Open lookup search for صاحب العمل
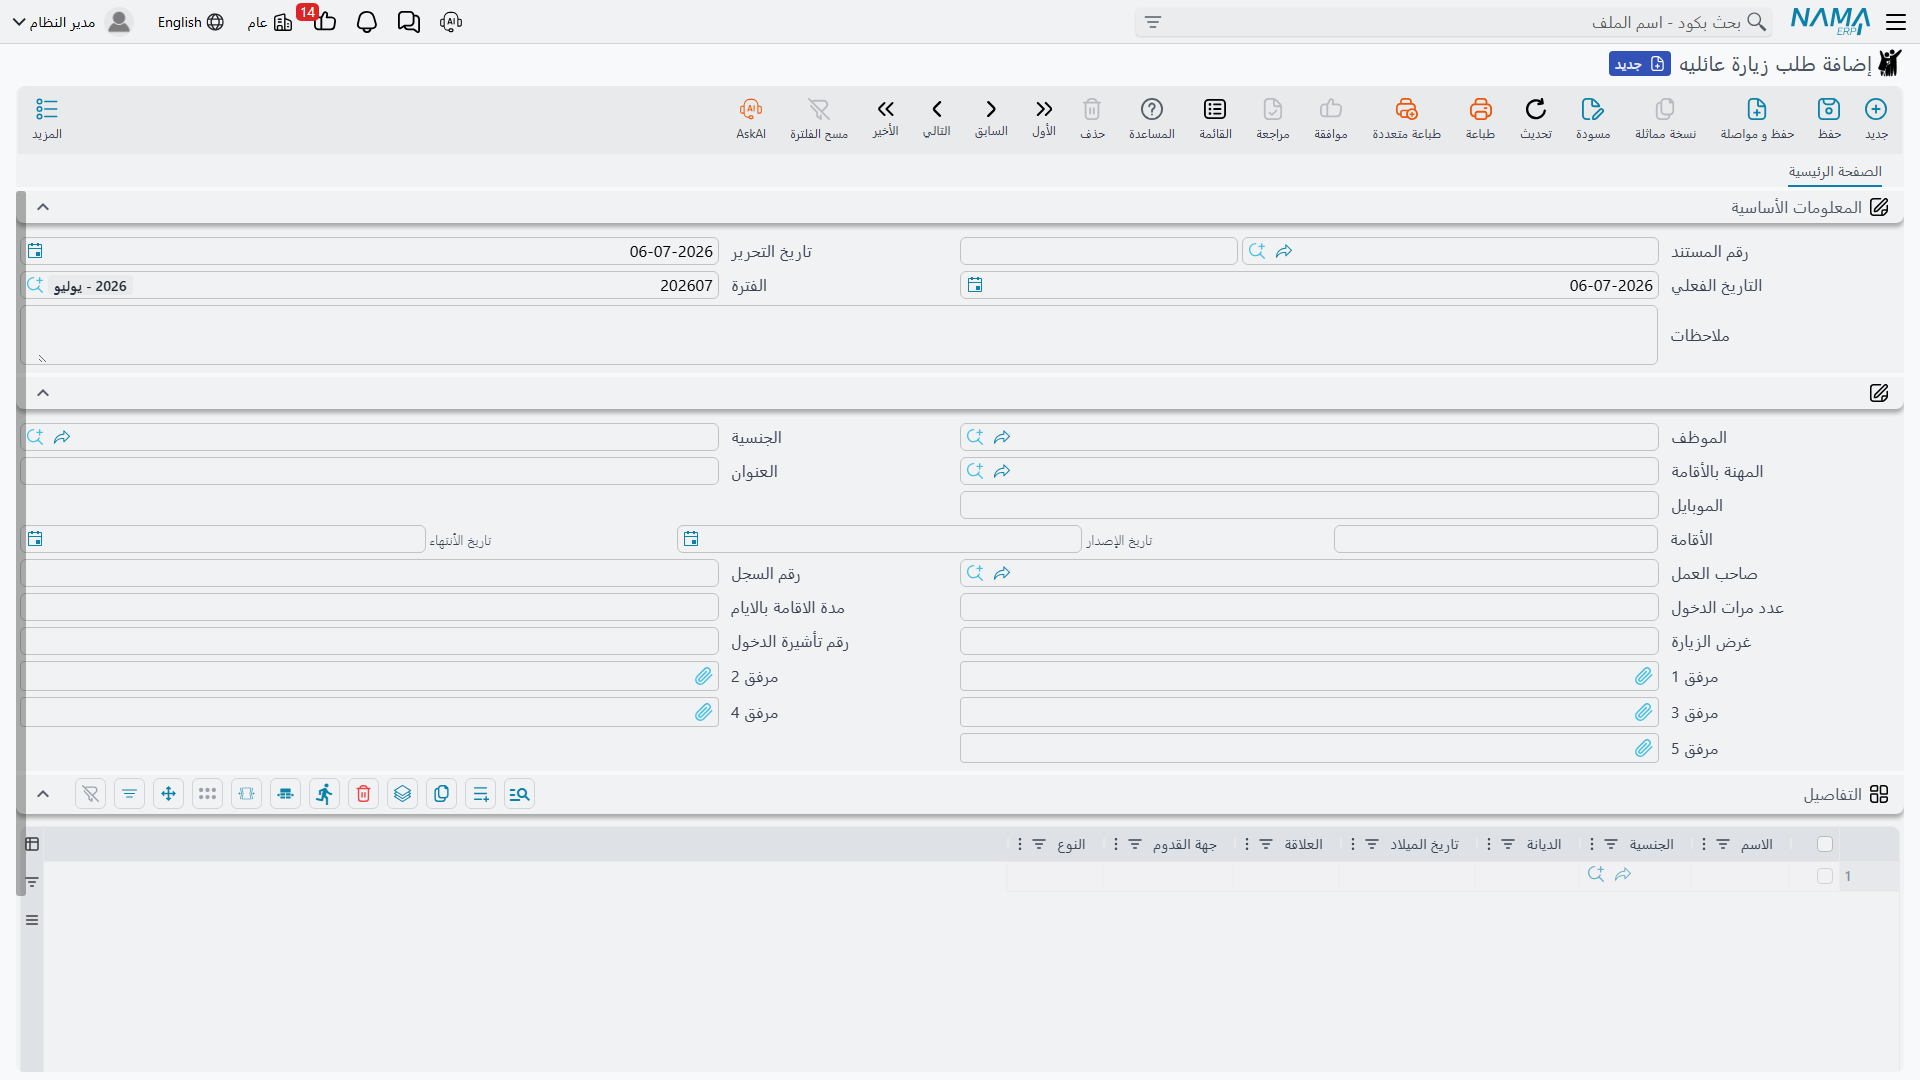 click(975, 573)
